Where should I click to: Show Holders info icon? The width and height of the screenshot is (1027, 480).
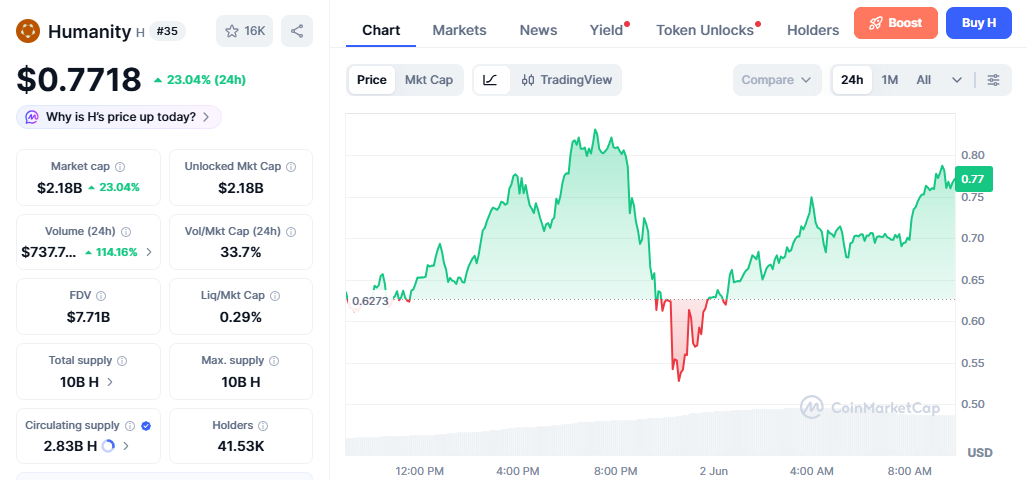[x=263, y=426]
